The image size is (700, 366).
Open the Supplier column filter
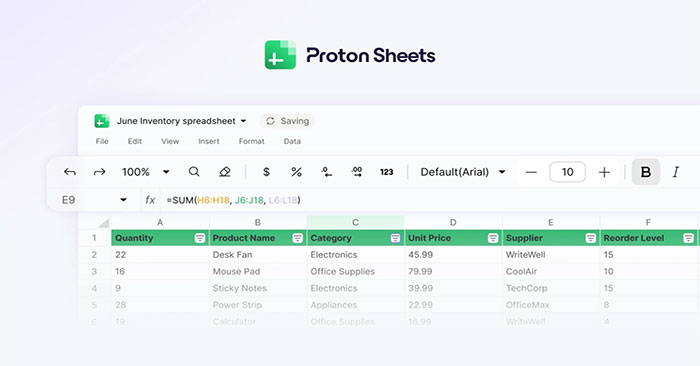pos(591,238)
